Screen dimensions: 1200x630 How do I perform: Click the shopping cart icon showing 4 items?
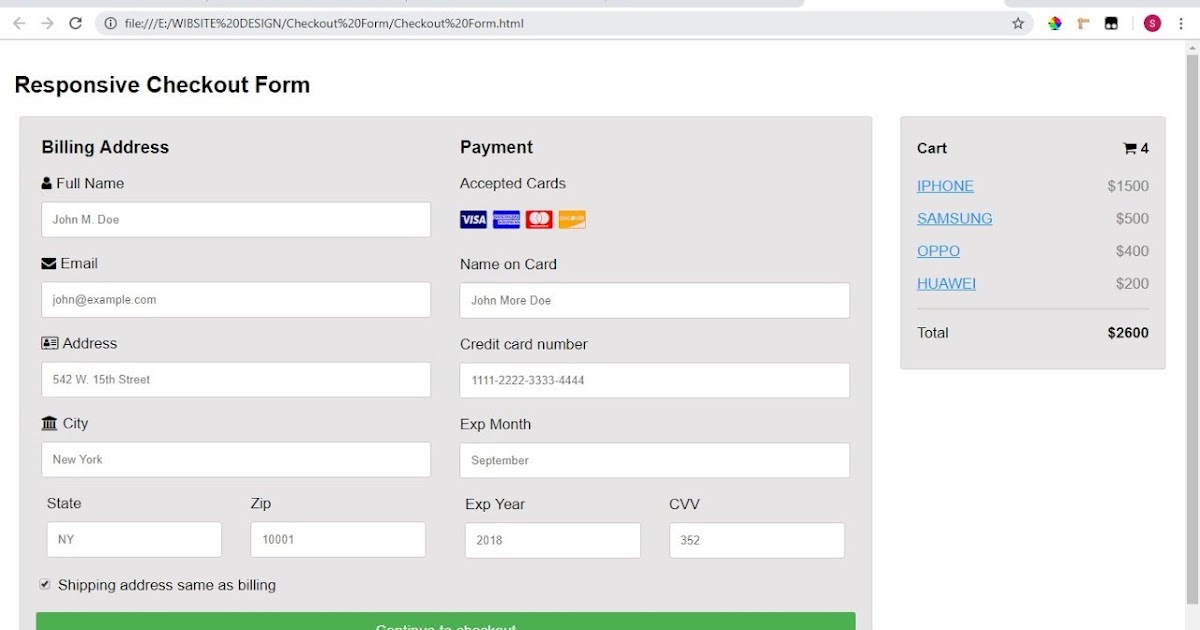(1131, 147)
